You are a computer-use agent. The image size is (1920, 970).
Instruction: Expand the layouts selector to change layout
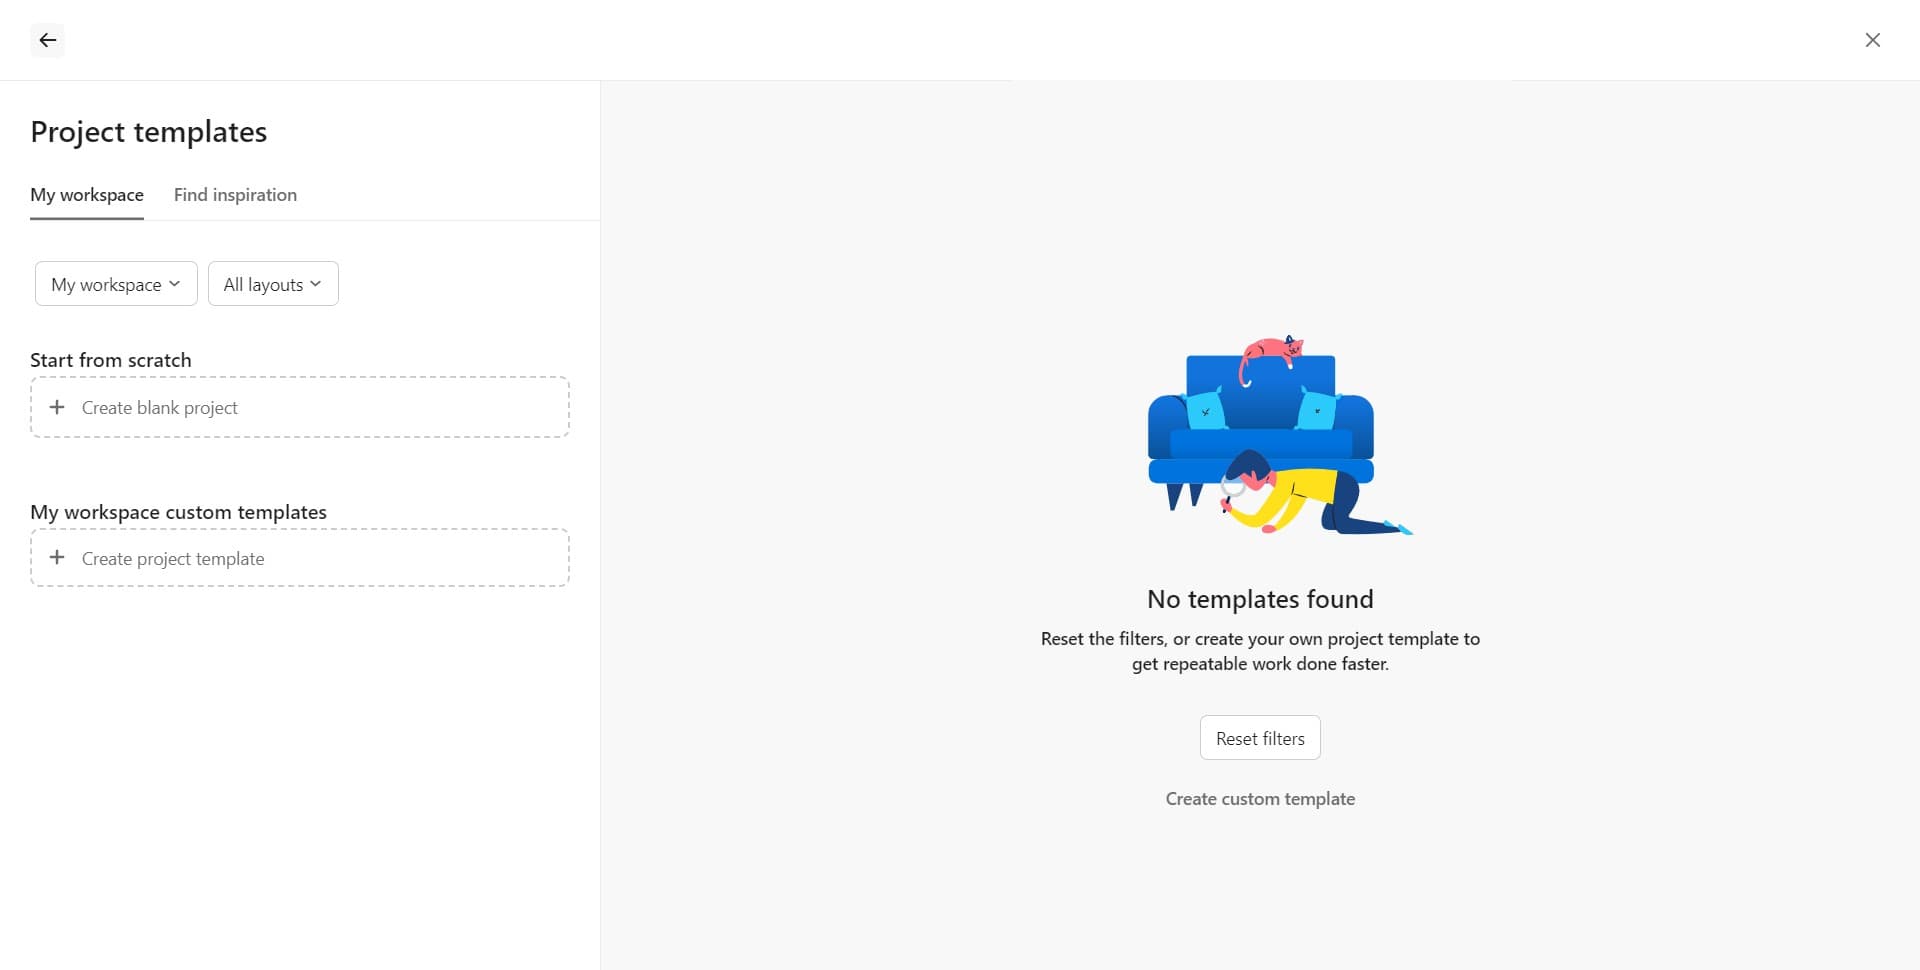coord(272,283)
